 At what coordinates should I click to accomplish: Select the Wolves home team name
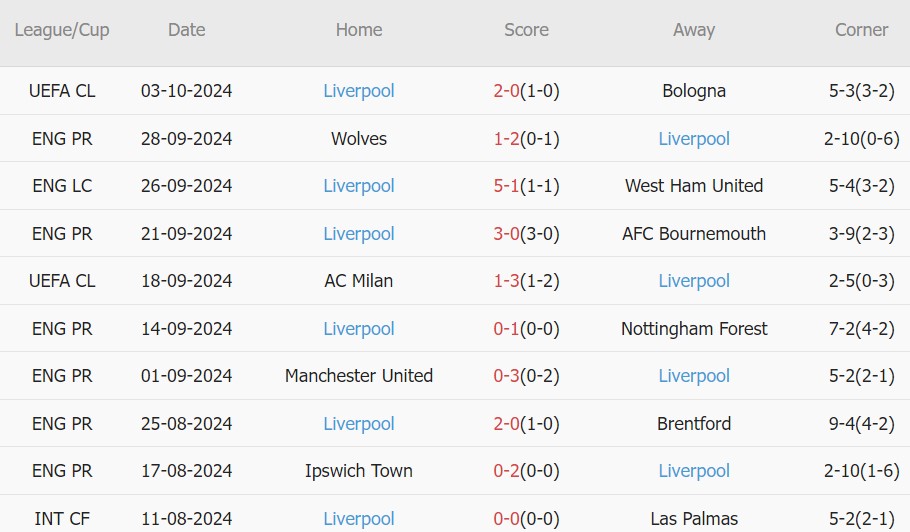359,139
